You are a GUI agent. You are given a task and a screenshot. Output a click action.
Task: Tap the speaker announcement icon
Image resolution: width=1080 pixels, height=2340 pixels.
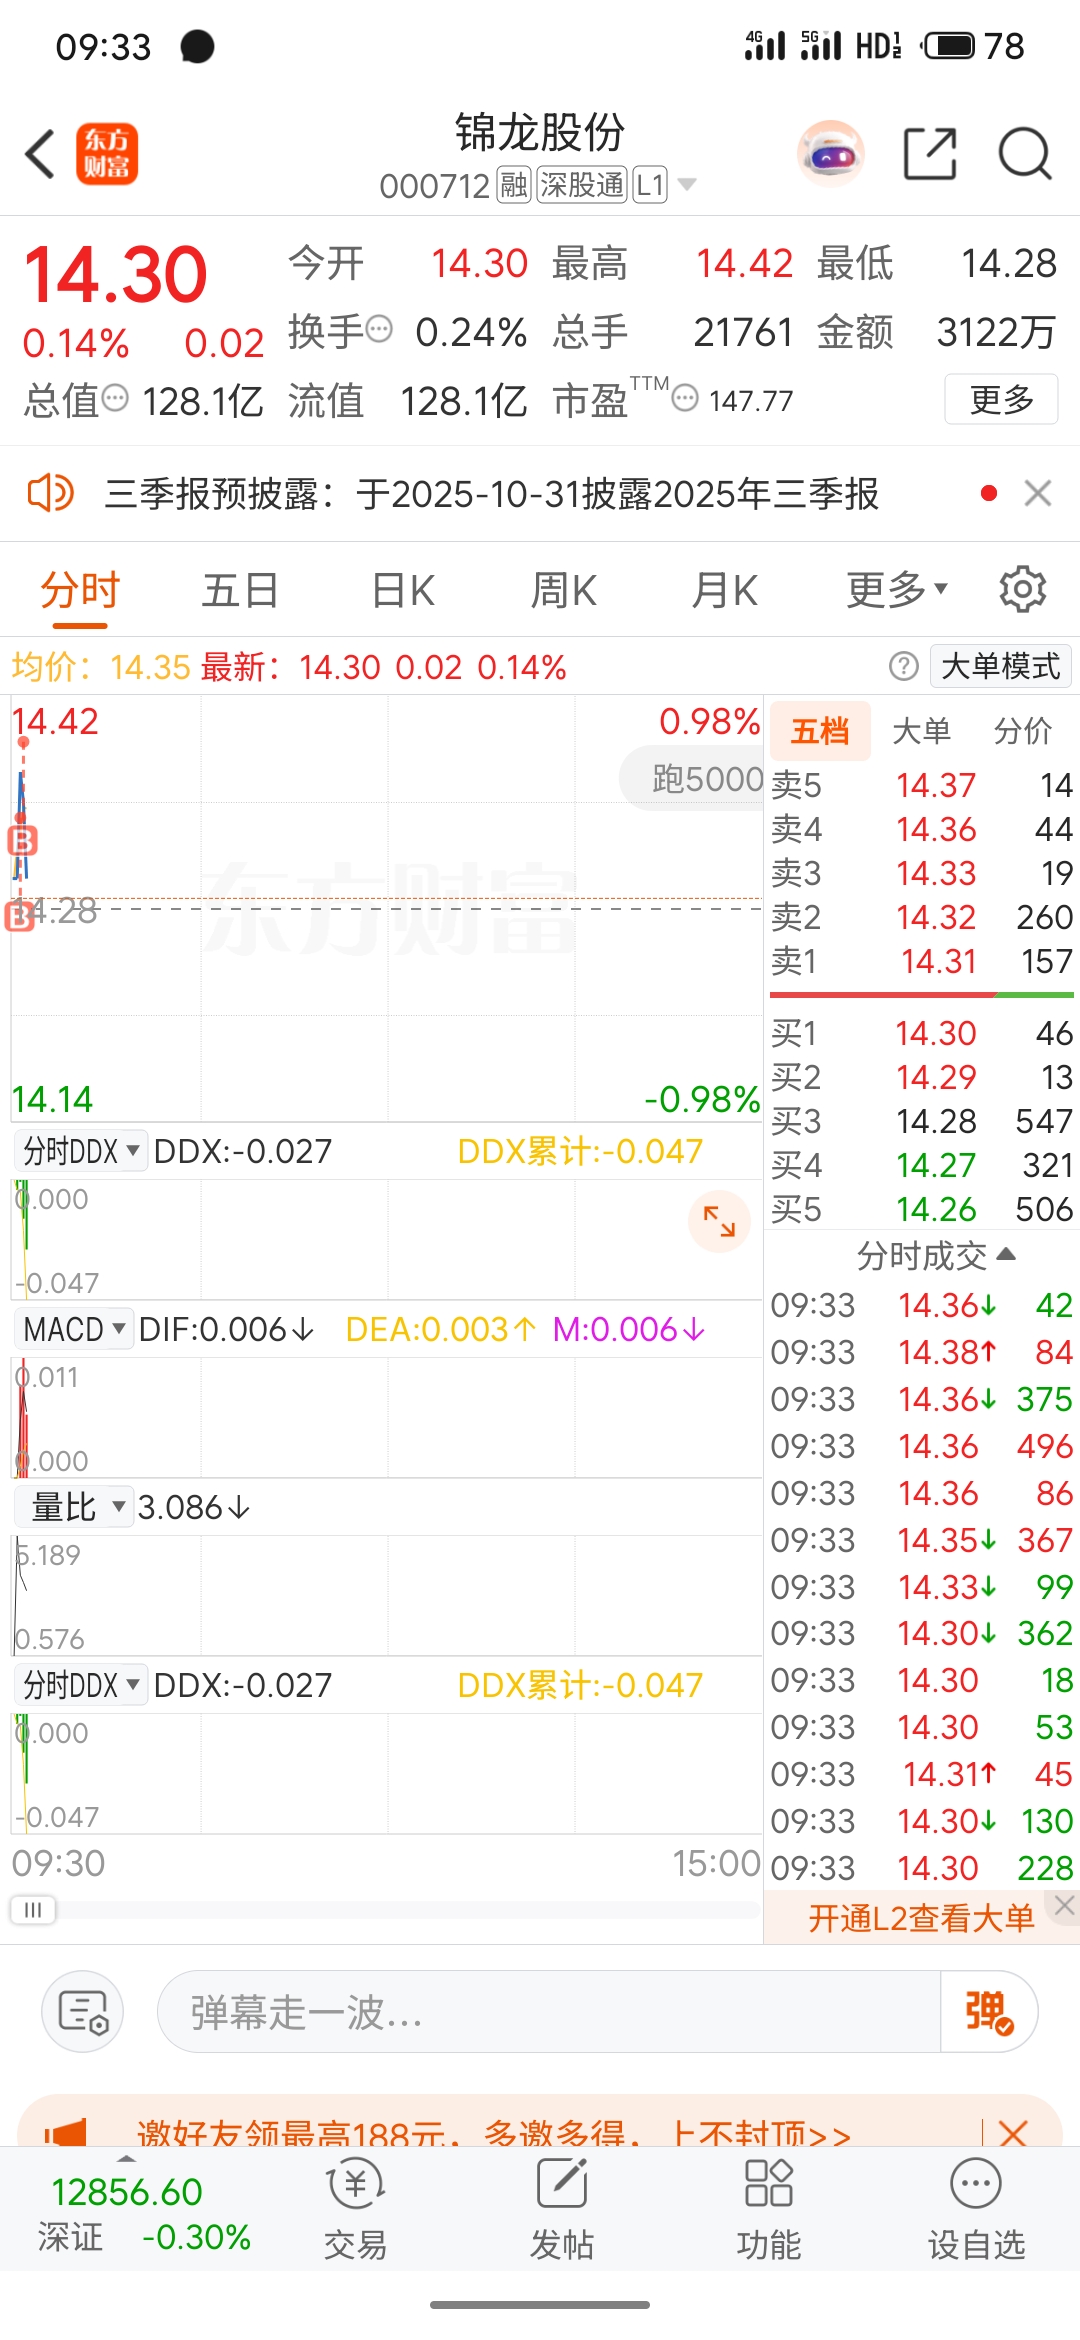point(50,493)
